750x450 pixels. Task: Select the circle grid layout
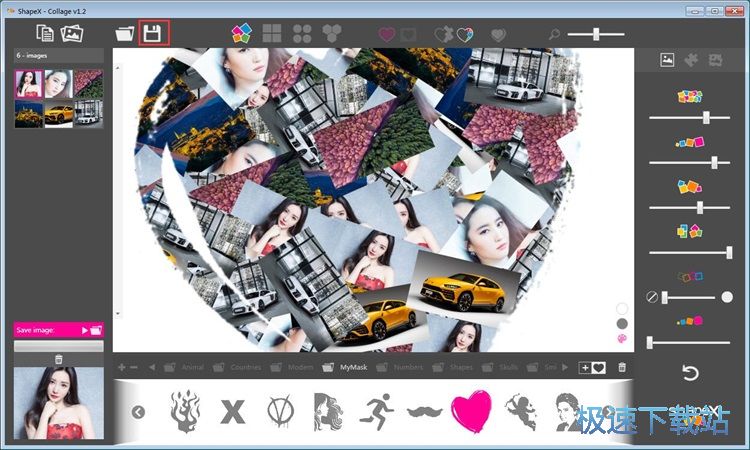pyautogui.click(x=302, y=34)
